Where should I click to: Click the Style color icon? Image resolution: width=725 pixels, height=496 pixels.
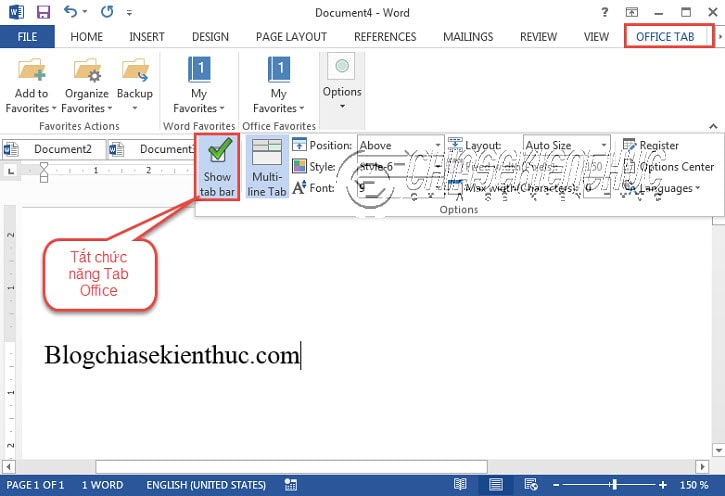299,166
